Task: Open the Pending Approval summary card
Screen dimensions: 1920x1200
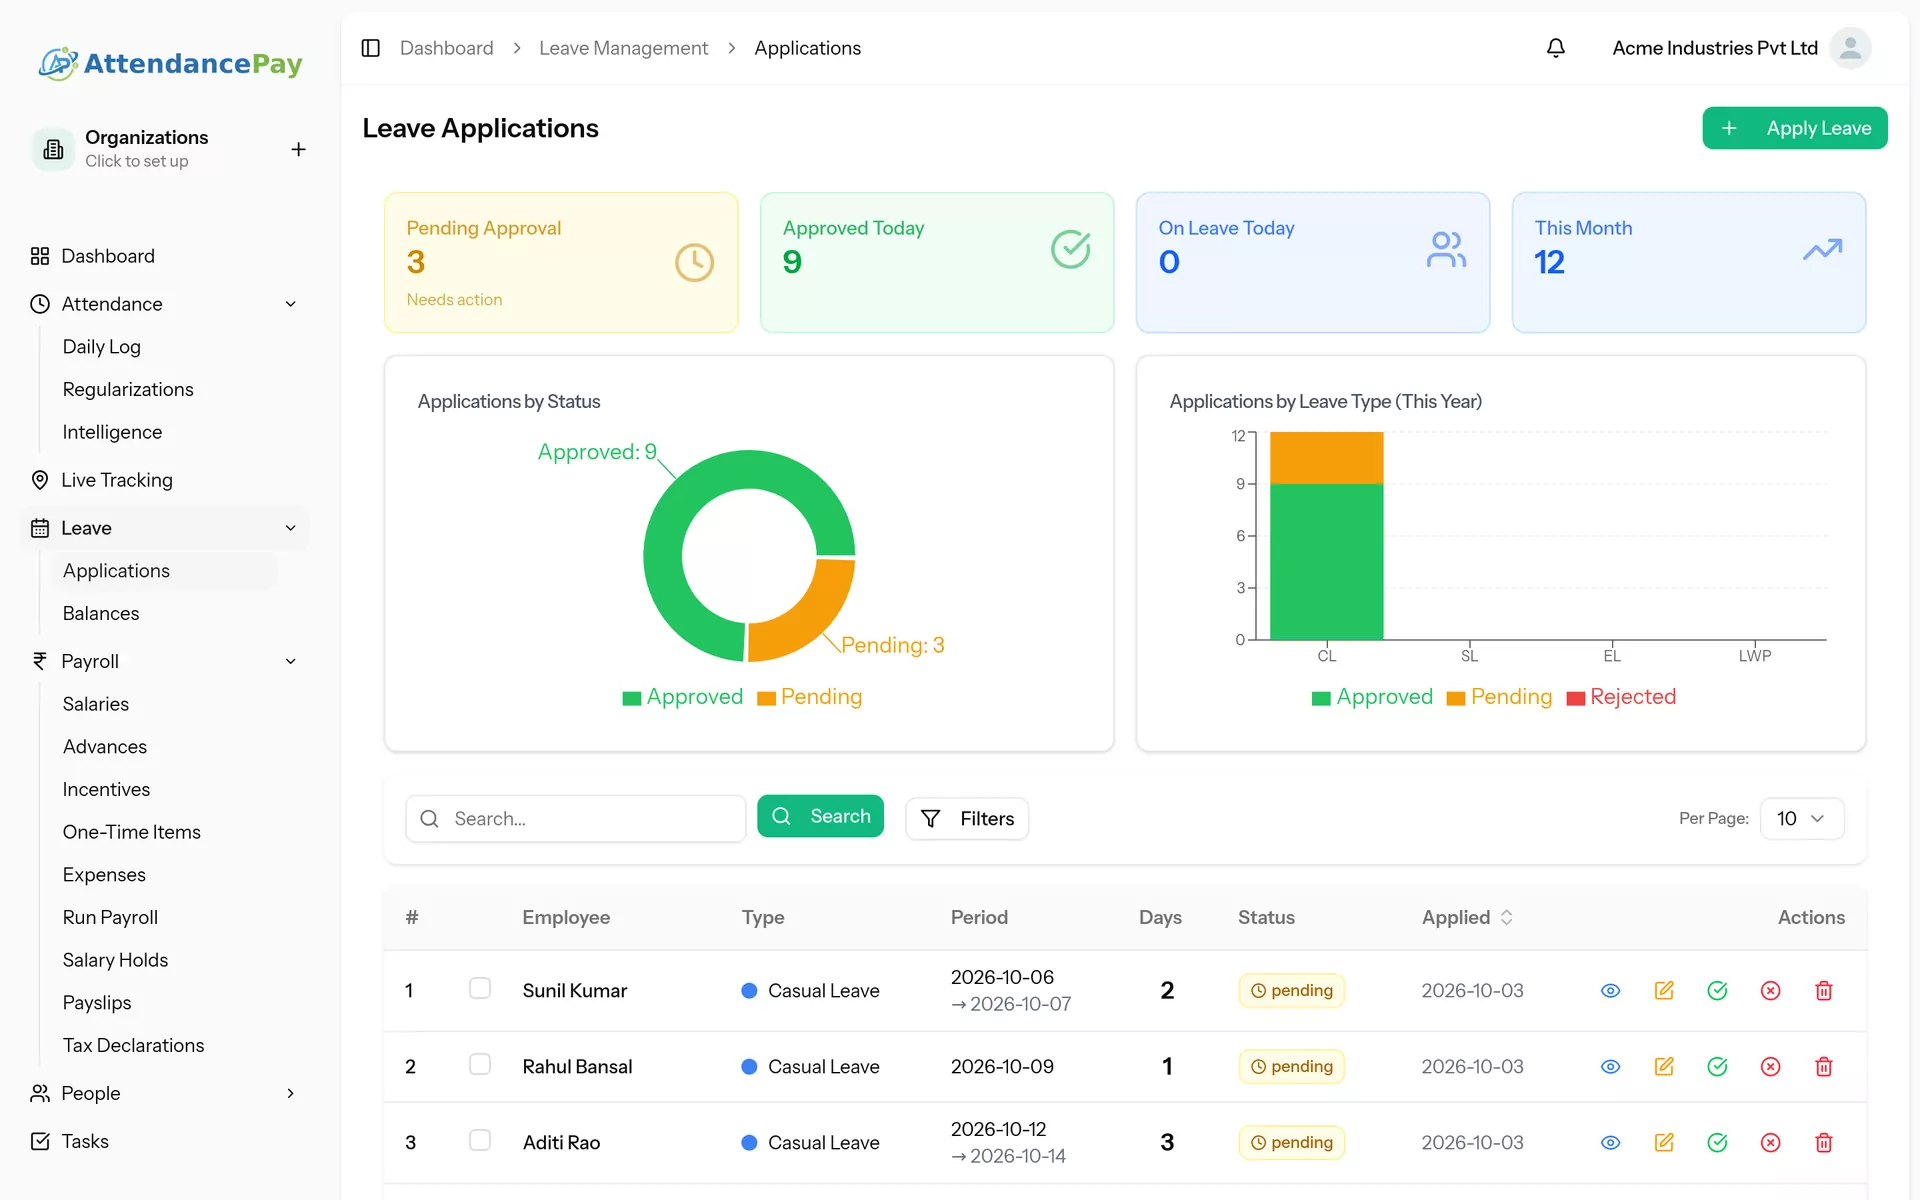Action: pos(561,262)
